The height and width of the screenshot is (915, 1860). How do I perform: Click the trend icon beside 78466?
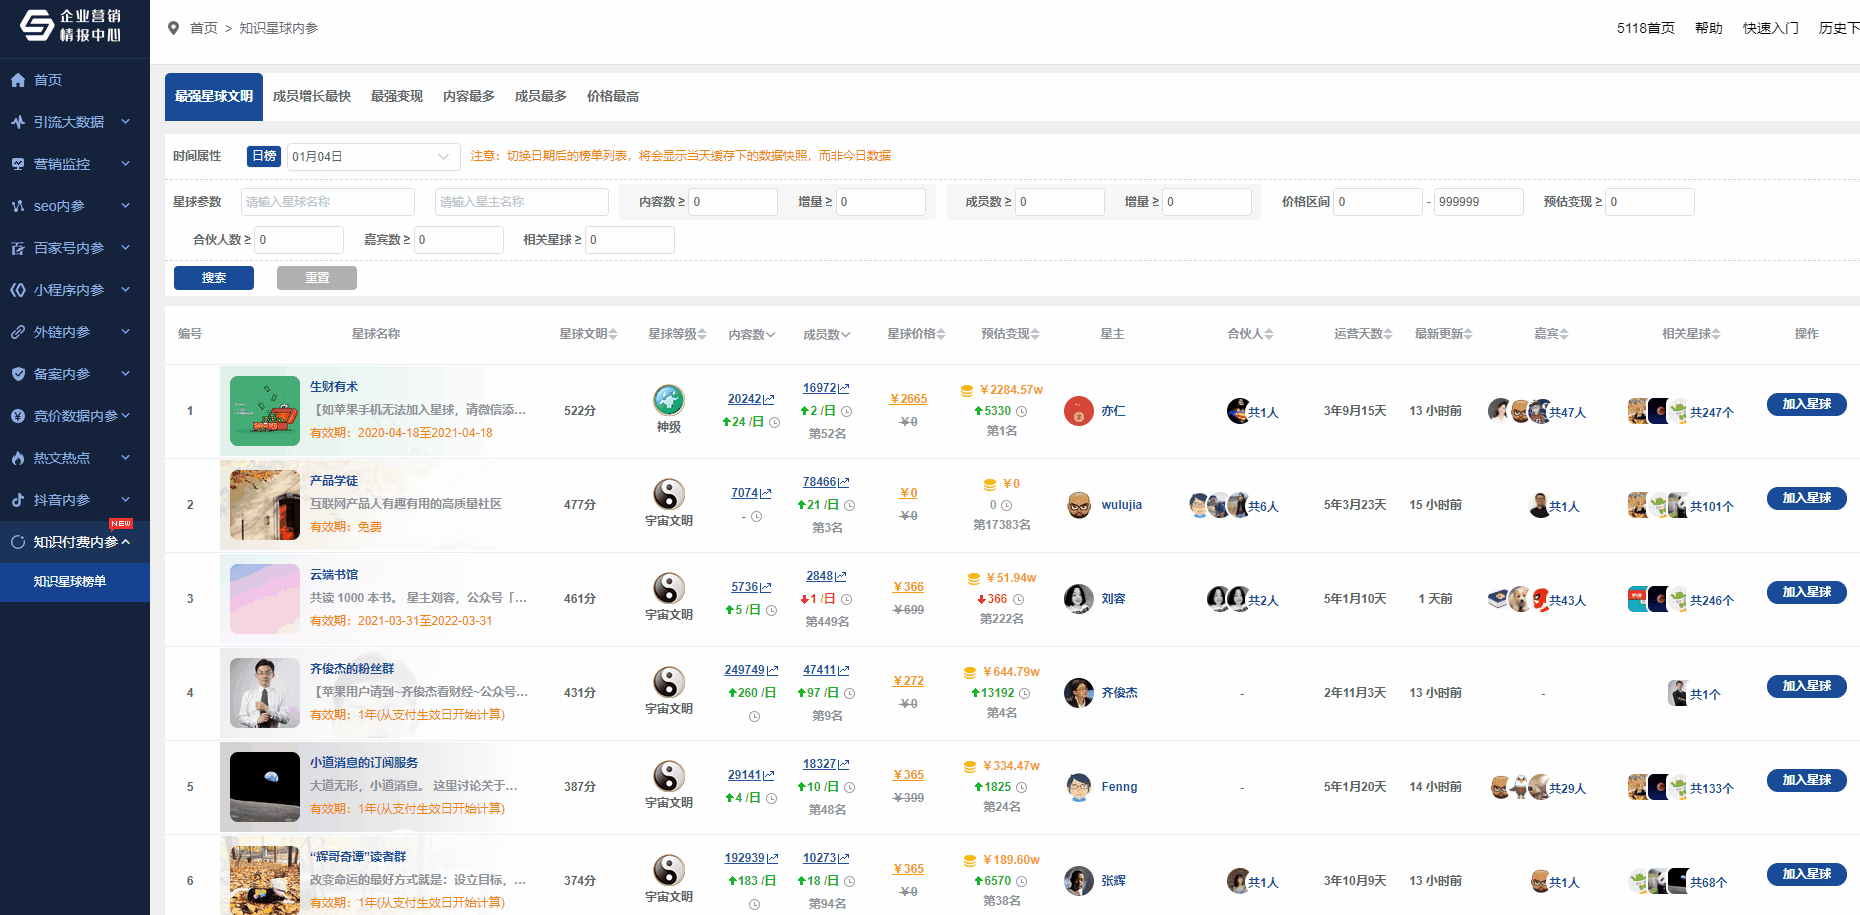click(x=844, y=482)
